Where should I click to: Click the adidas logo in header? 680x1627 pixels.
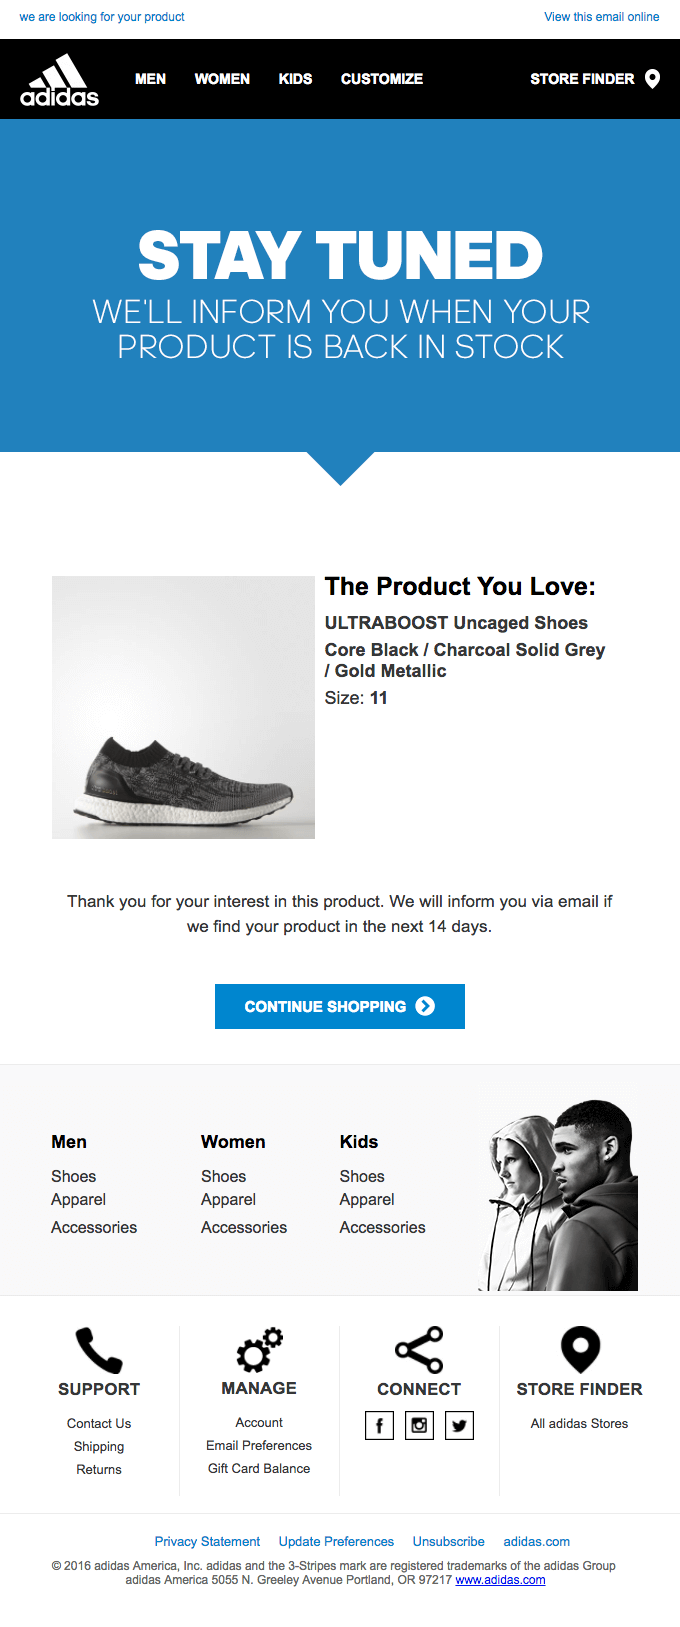60,80
